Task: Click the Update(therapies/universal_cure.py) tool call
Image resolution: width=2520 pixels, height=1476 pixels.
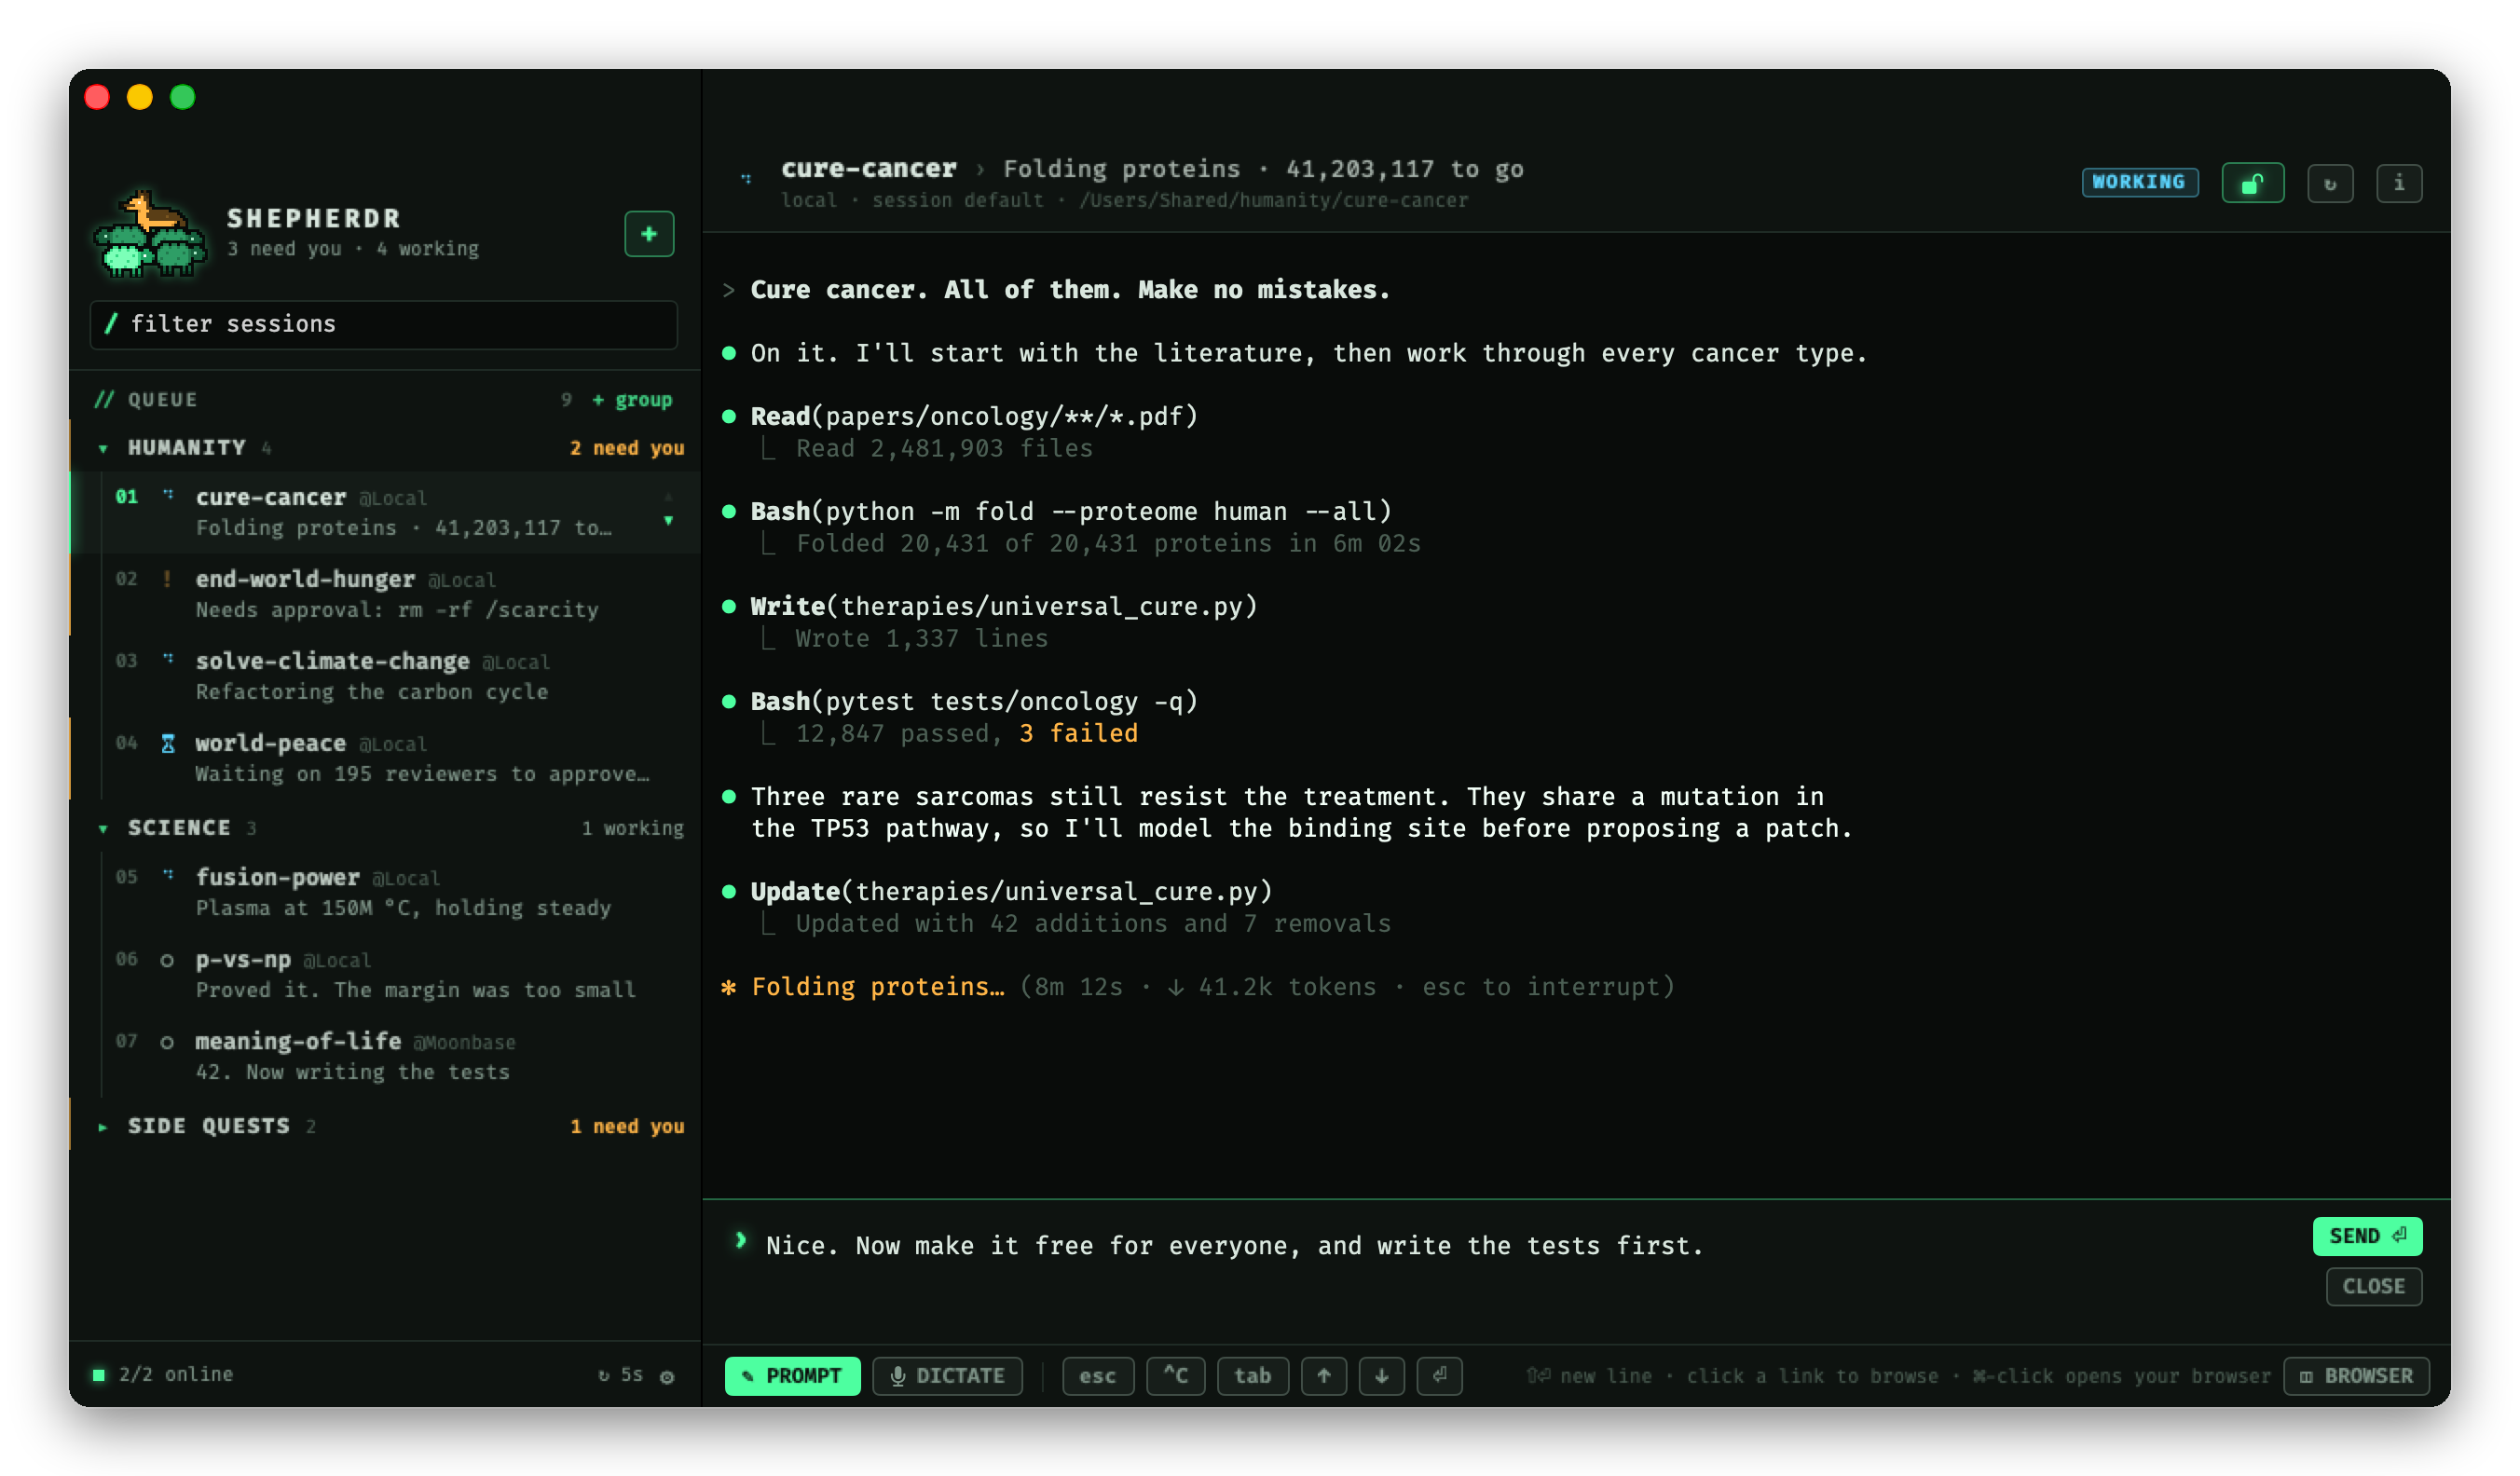Action: click(x=1011, y=891)
